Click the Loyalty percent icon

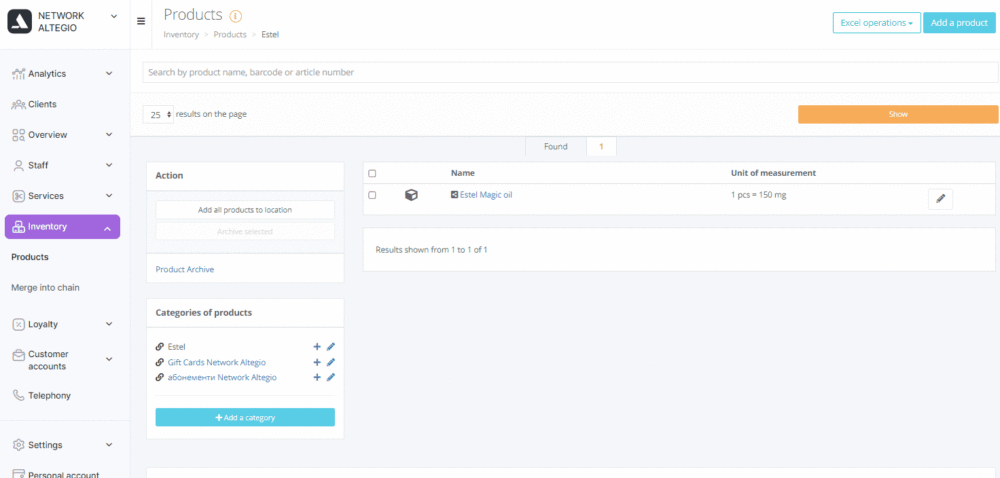(x=18, y=324)
